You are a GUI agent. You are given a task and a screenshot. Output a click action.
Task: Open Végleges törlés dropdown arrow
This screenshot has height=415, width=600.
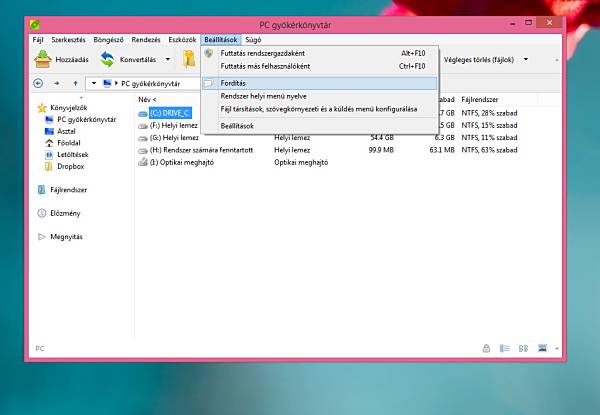(526, 60)
